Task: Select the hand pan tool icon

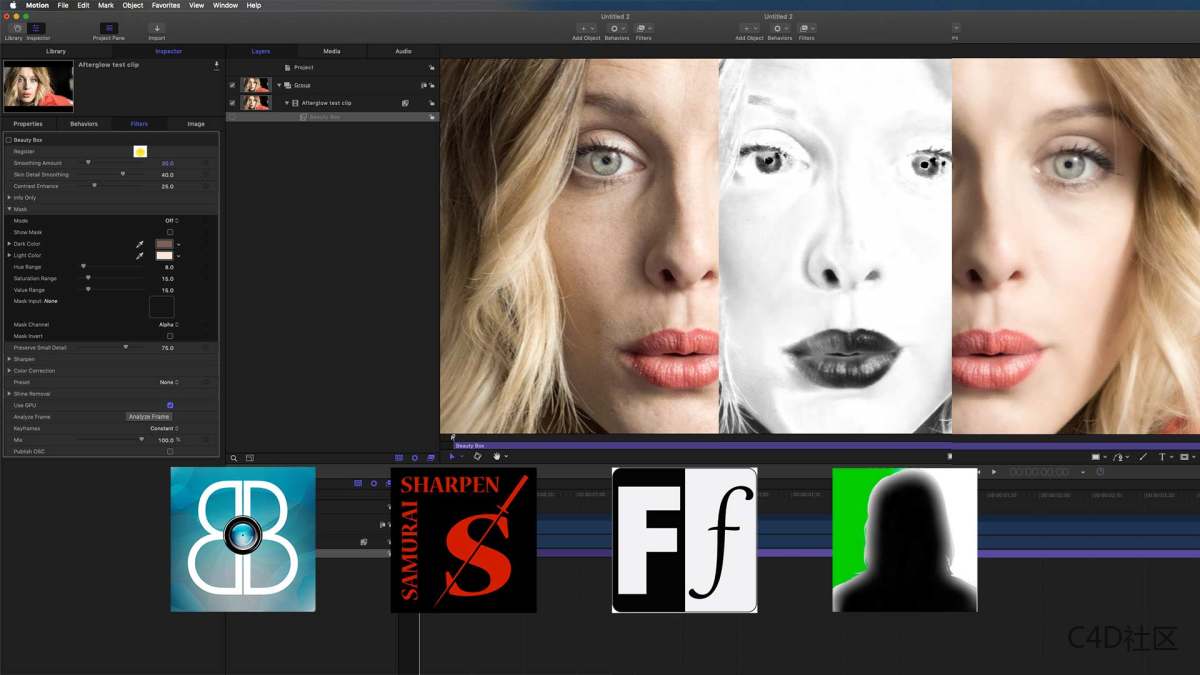Action: click(497, 457)
